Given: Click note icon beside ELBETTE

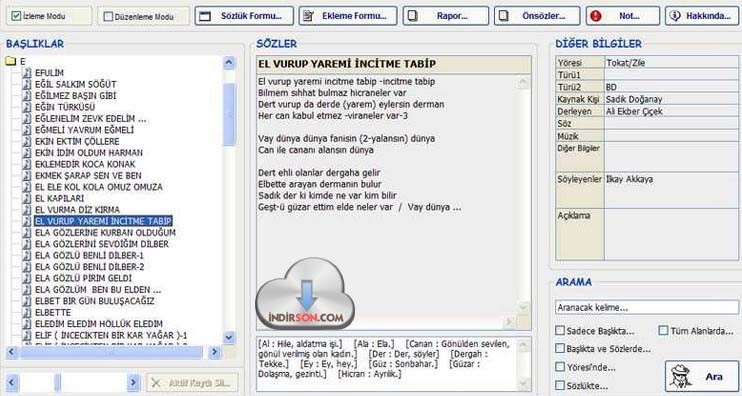Looking at the screenshot, I should click(27, 312).
